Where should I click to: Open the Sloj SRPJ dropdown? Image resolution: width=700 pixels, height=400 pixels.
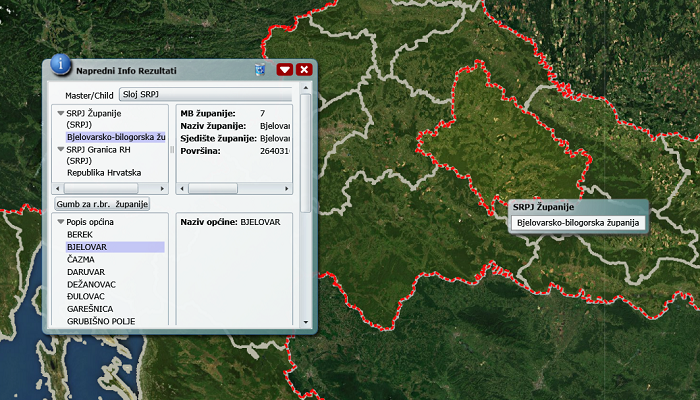pos(205,94)
